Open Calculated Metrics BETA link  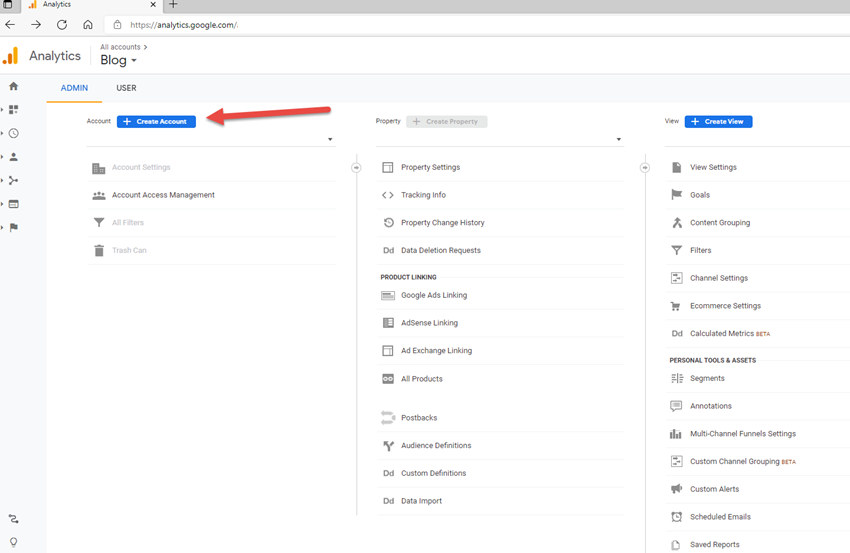tap(730, 333)
